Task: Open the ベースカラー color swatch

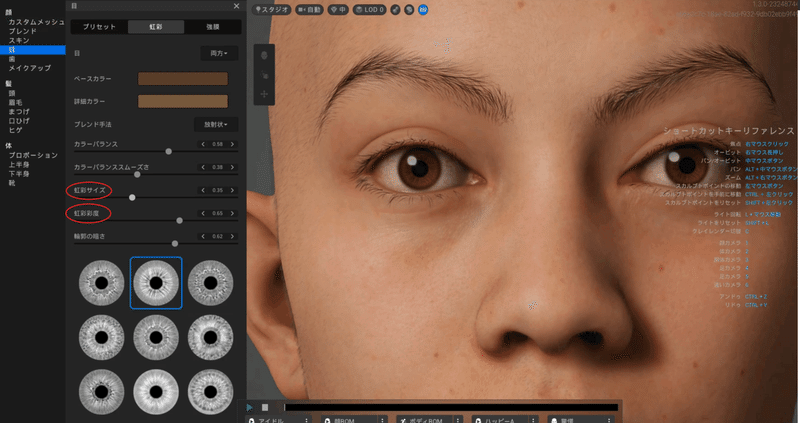Action: (183, 79)
